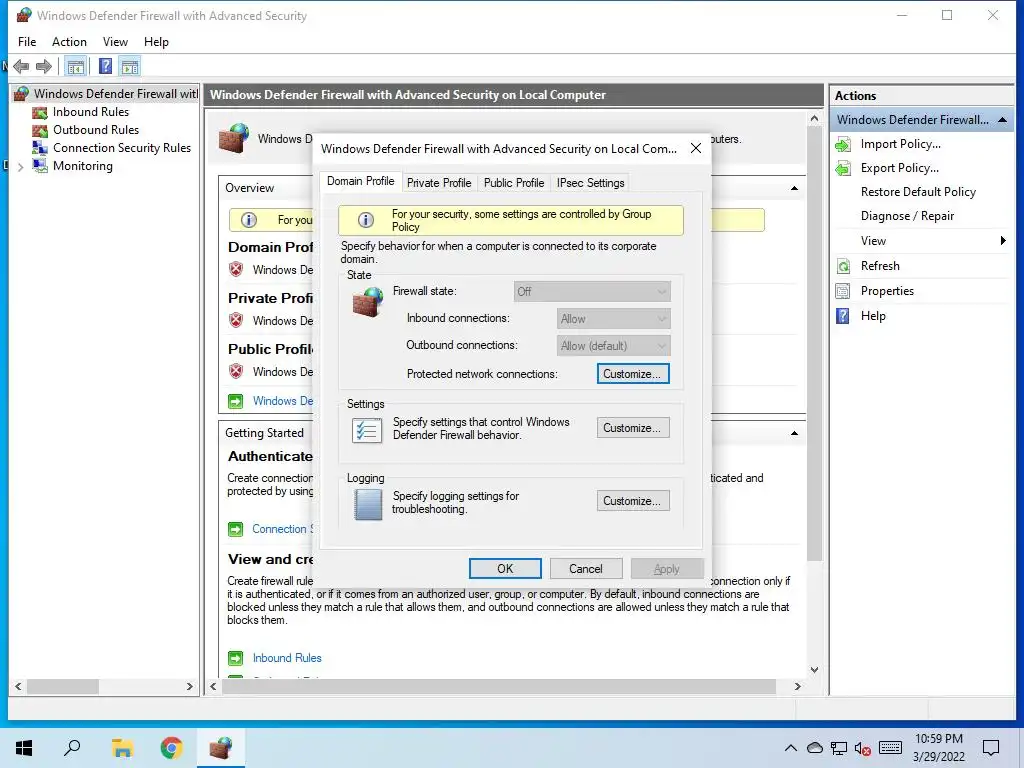Open the notification center icon
The image size is (1024, 768).
(991, 748)
